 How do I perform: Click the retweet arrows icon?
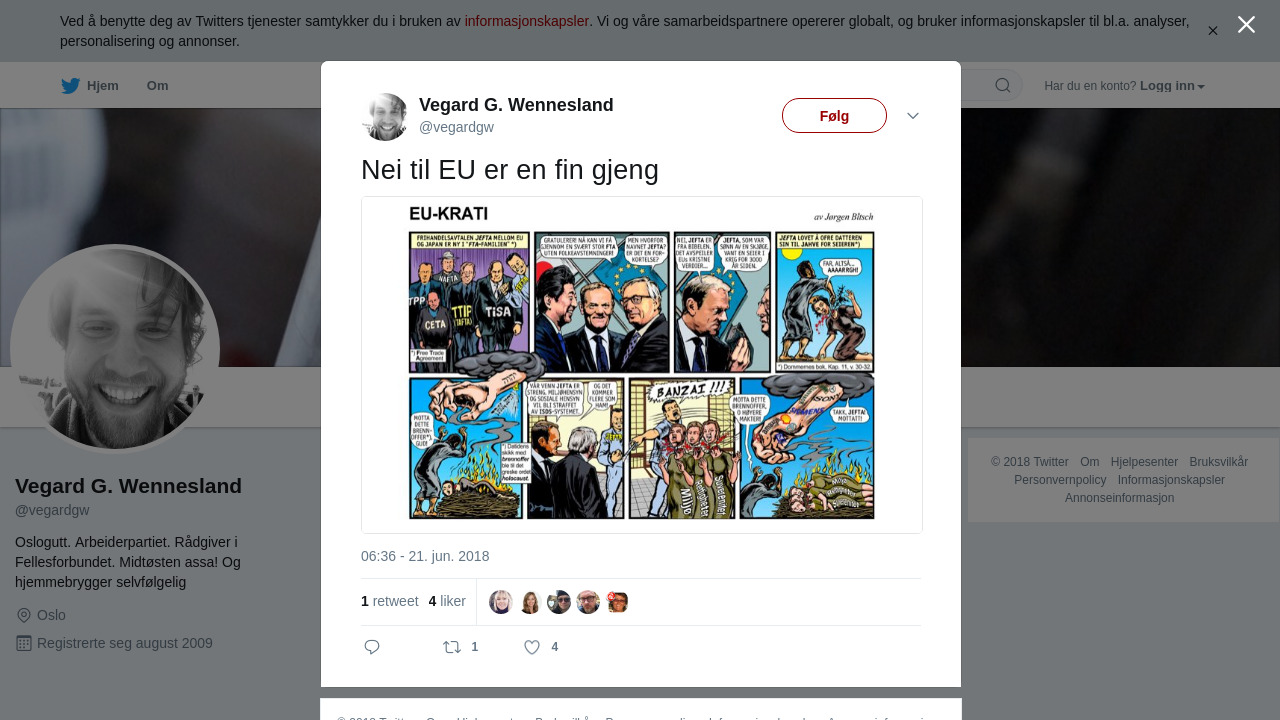(x=452, y=647)
